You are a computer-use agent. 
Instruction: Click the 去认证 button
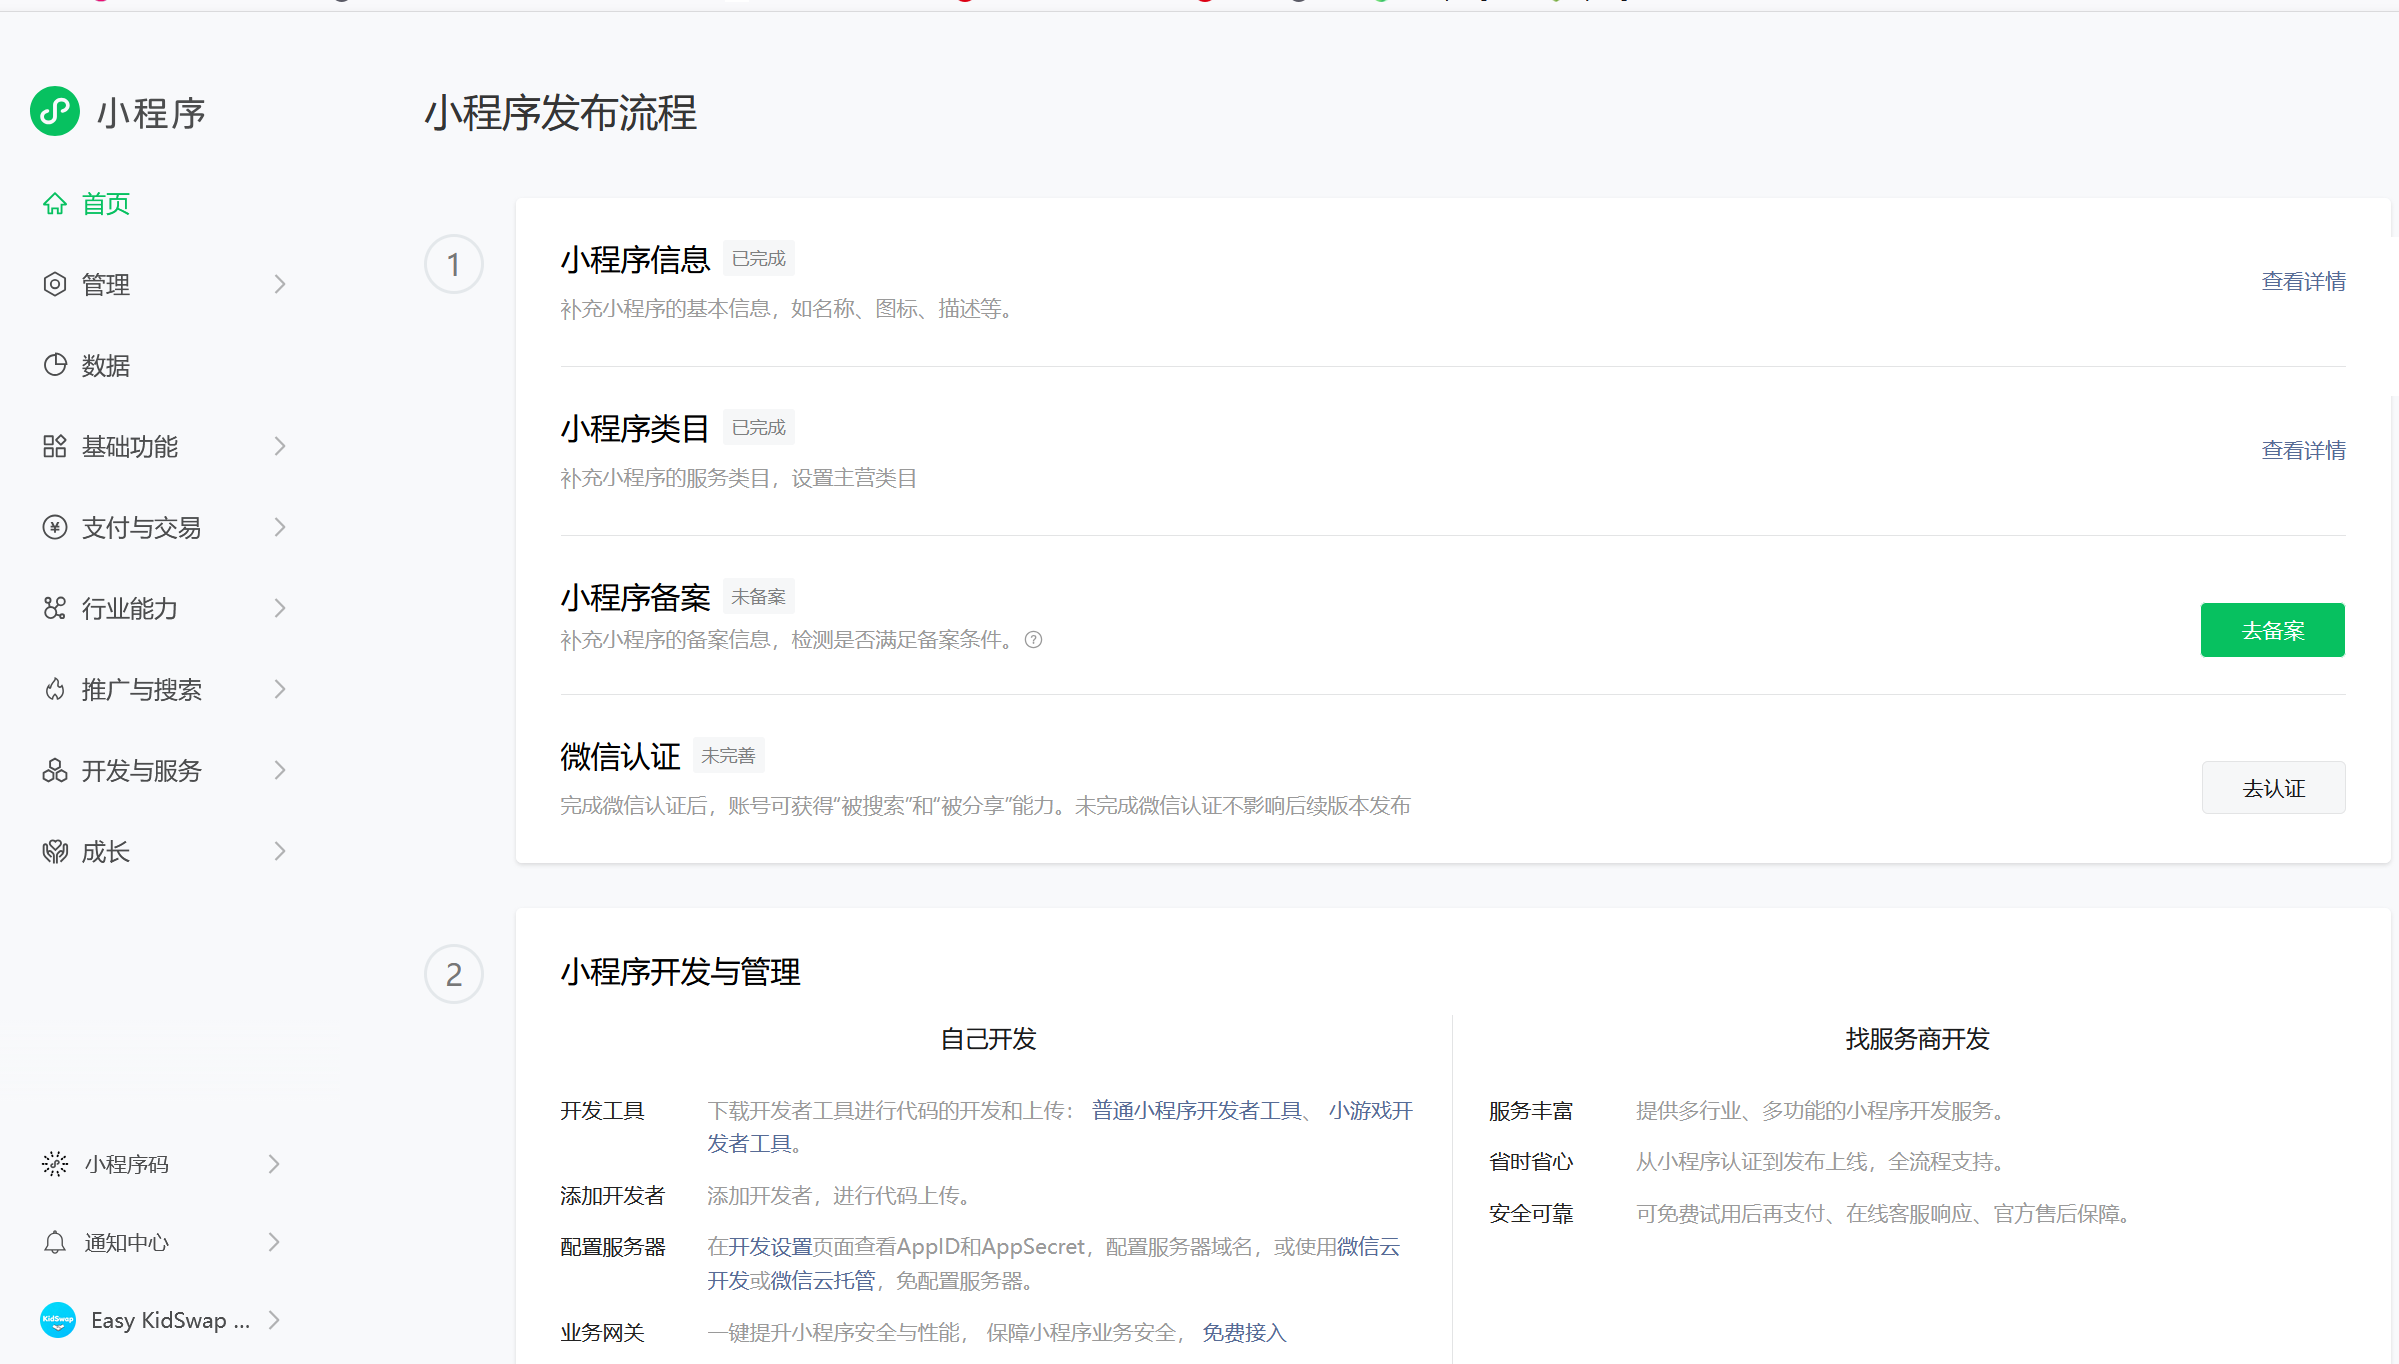[2273, 788]
